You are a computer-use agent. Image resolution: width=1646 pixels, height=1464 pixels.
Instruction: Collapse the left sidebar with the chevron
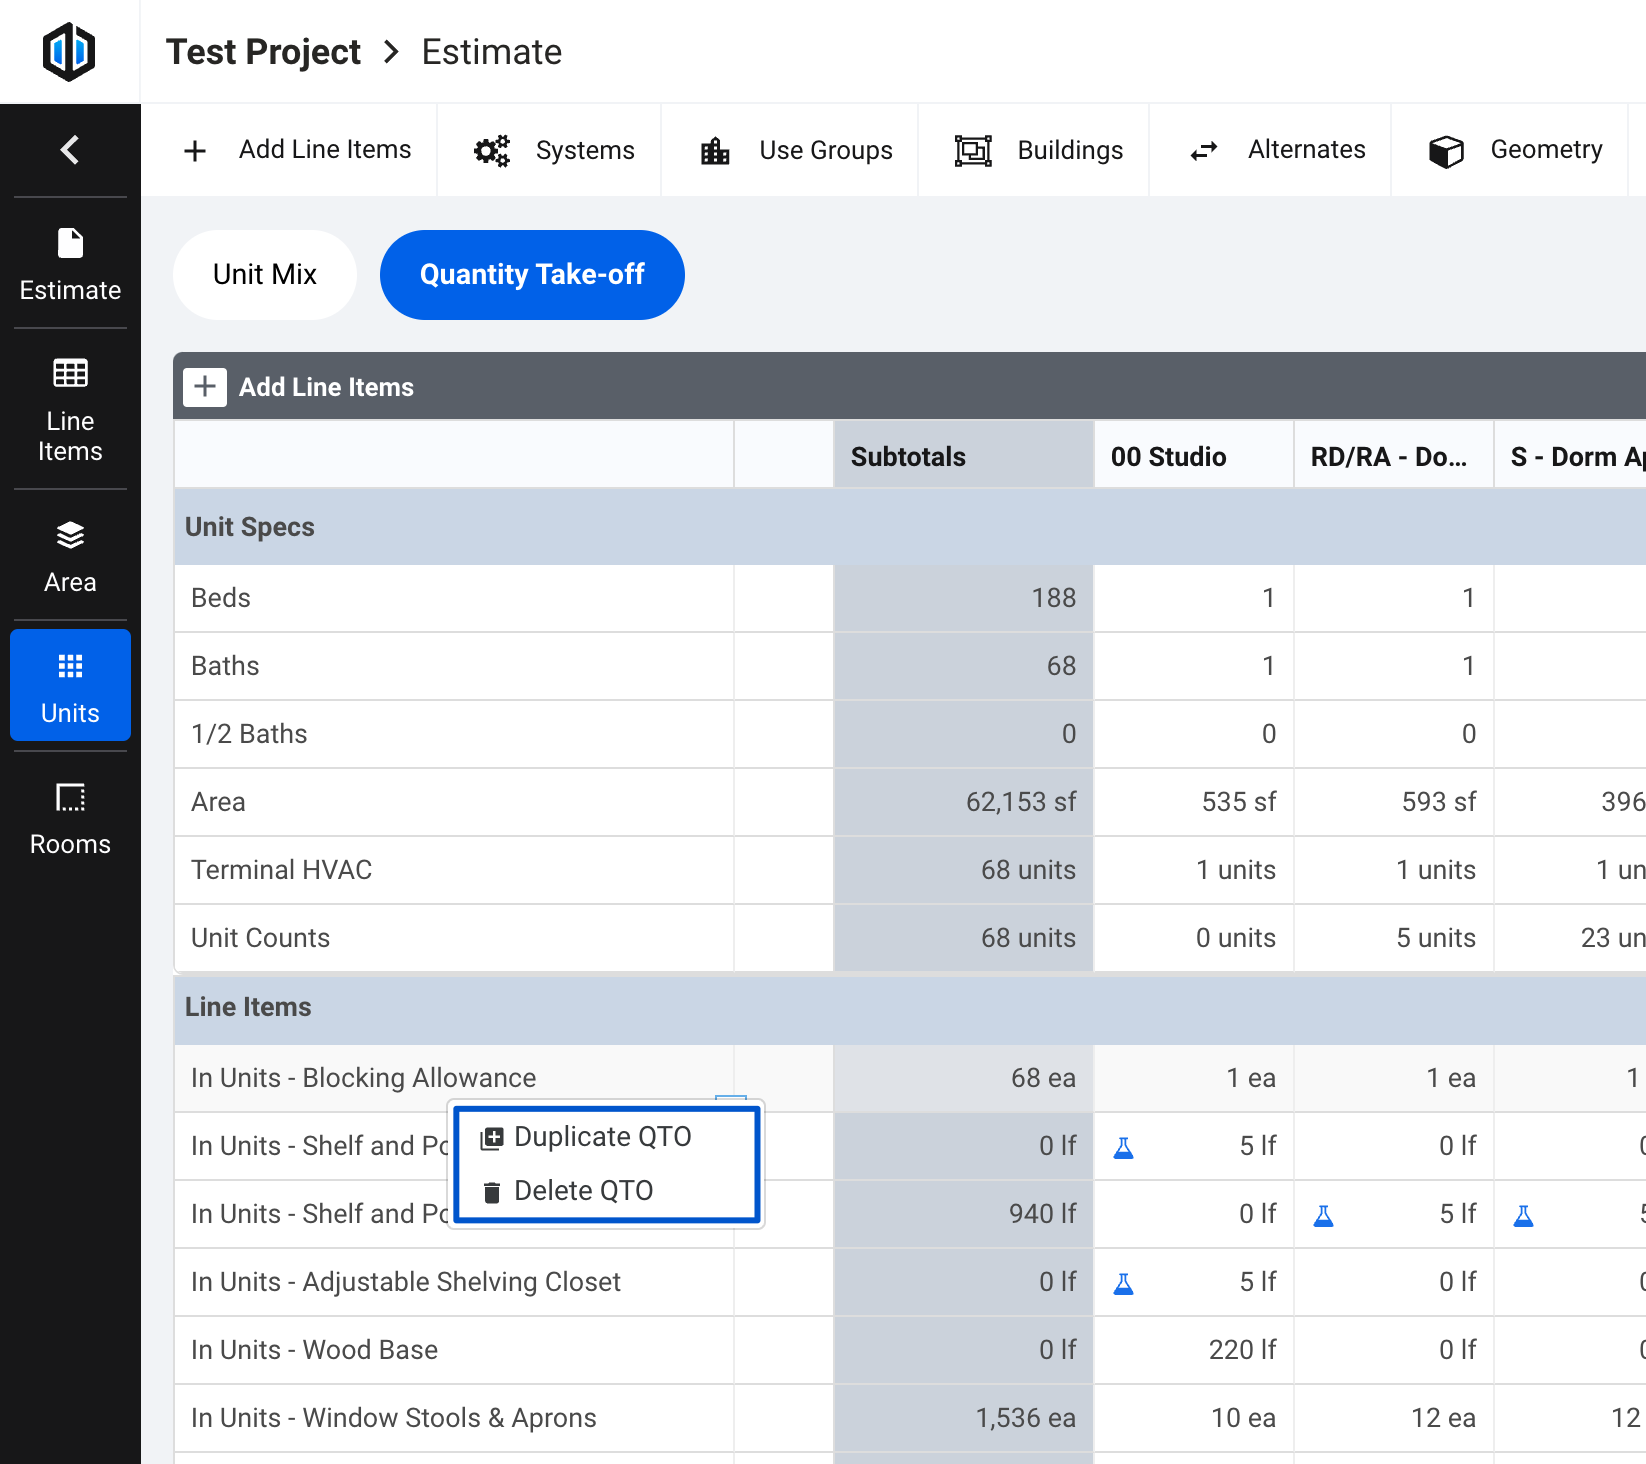(69, 149)
